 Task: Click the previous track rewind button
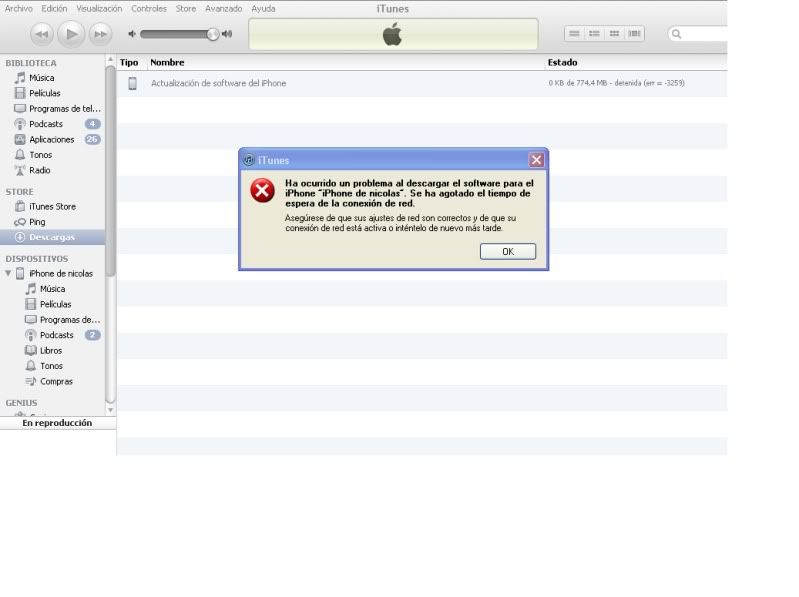[x=42, y=34]
